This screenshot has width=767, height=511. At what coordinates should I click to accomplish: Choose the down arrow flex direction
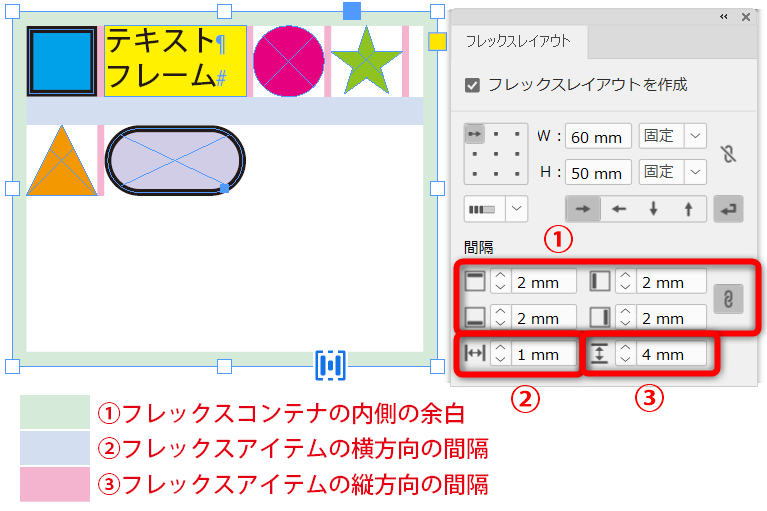click(x=653, y=209)
